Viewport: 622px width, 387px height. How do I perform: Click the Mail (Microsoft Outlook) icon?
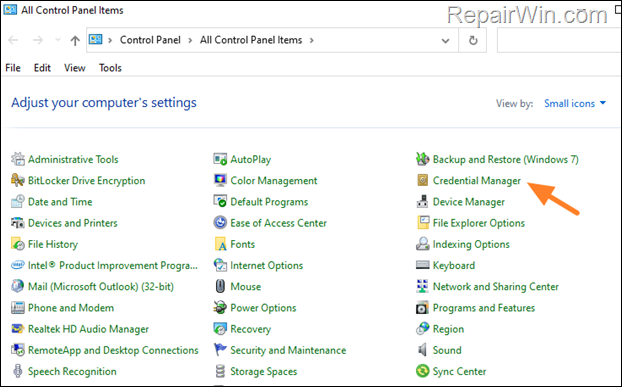pos(17,286)
